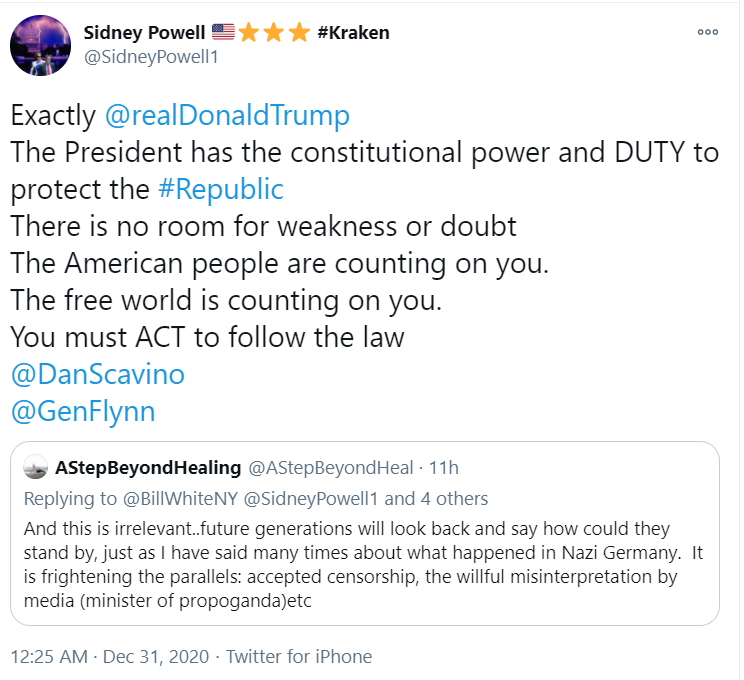This screenshot has width=744, height=680.
Task: Open the quoted tweet about Nazi Germany parallels
Action: (364, 566)
